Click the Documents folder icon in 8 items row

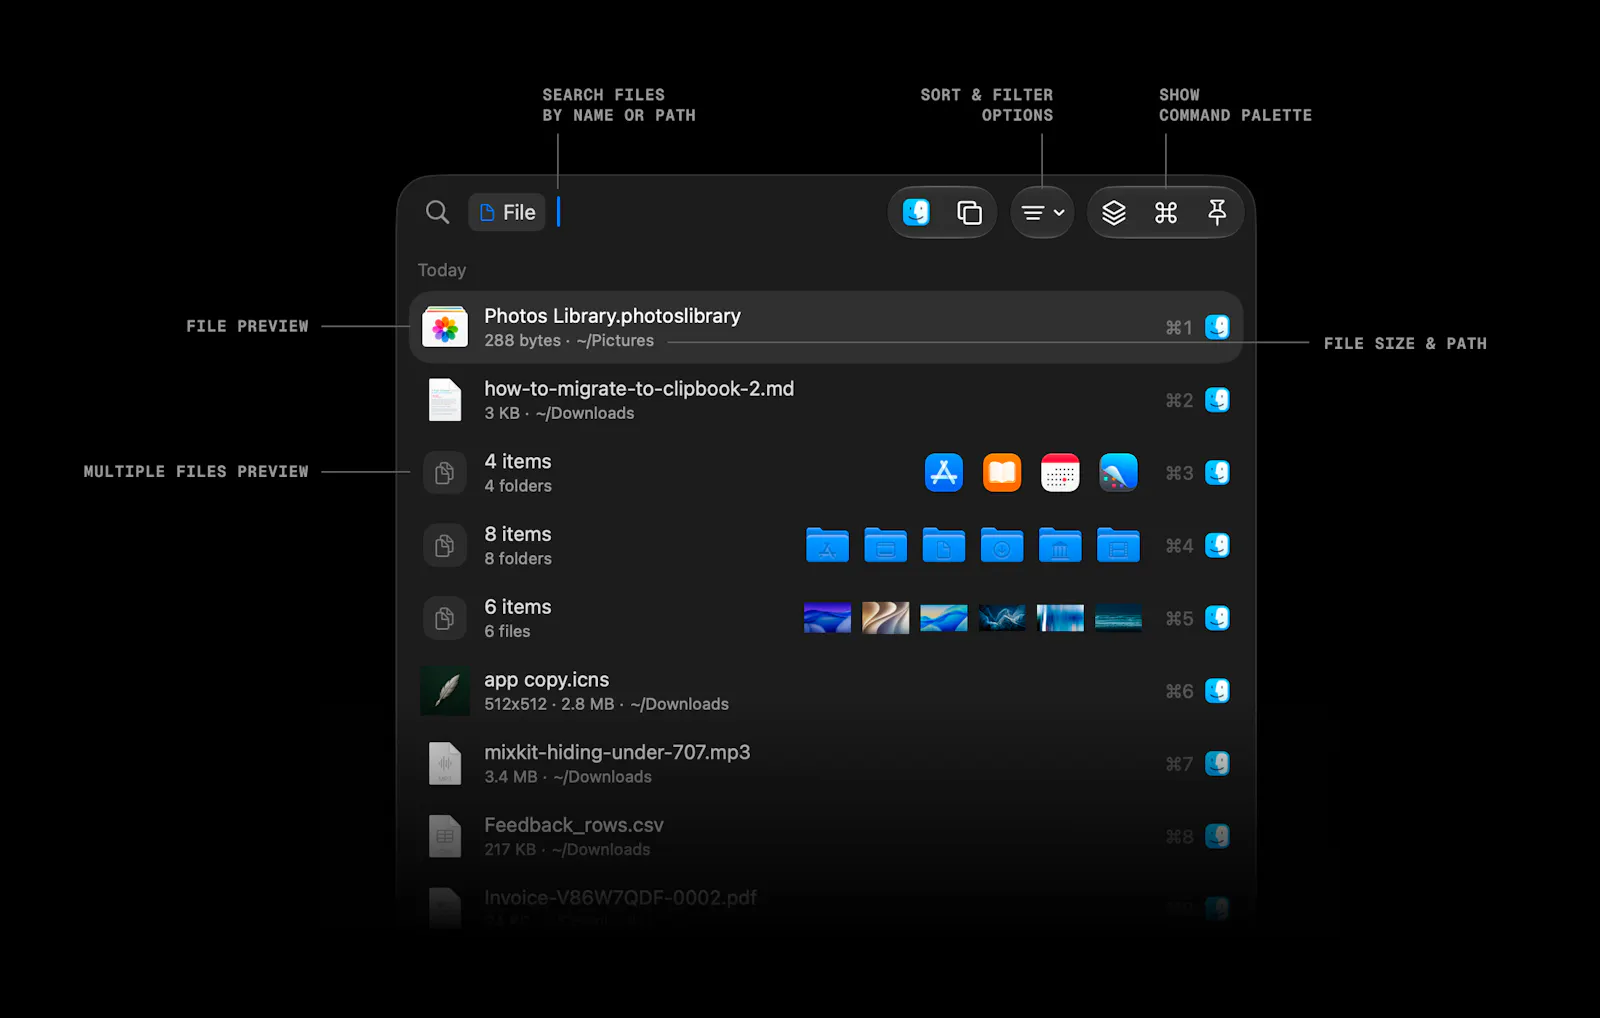[944, 545]
